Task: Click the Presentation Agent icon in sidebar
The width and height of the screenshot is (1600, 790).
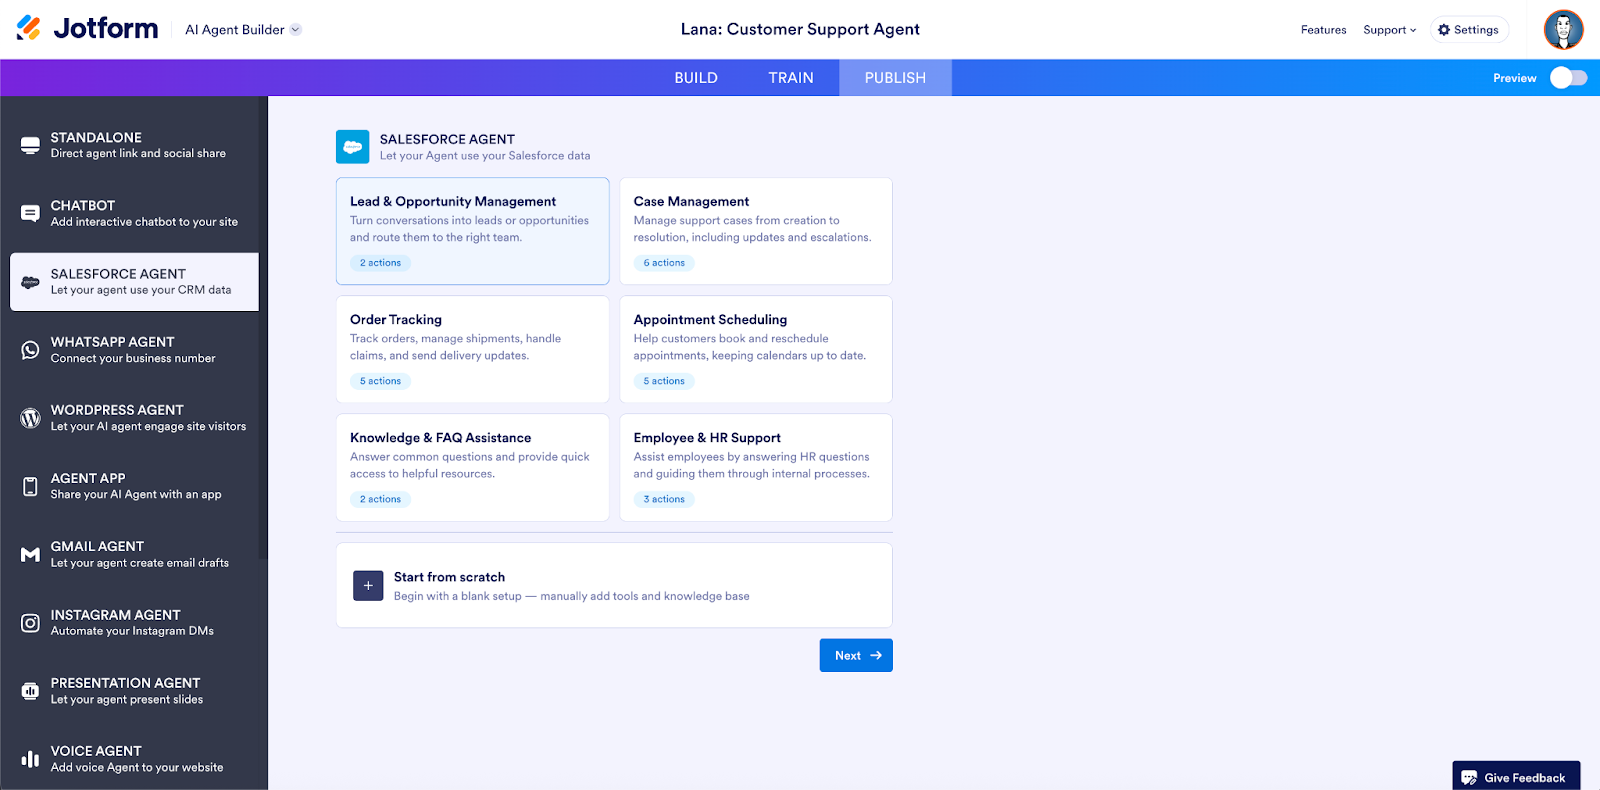Action: [x=31, y=691]
